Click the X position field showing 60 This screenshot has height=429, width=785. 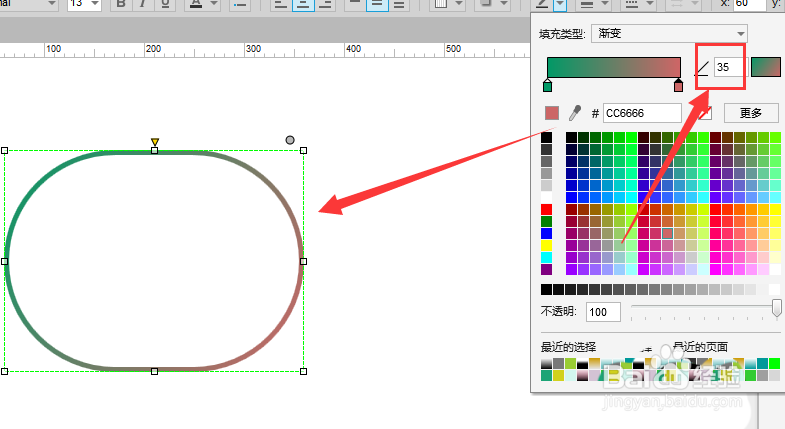[x=749, y=5]
